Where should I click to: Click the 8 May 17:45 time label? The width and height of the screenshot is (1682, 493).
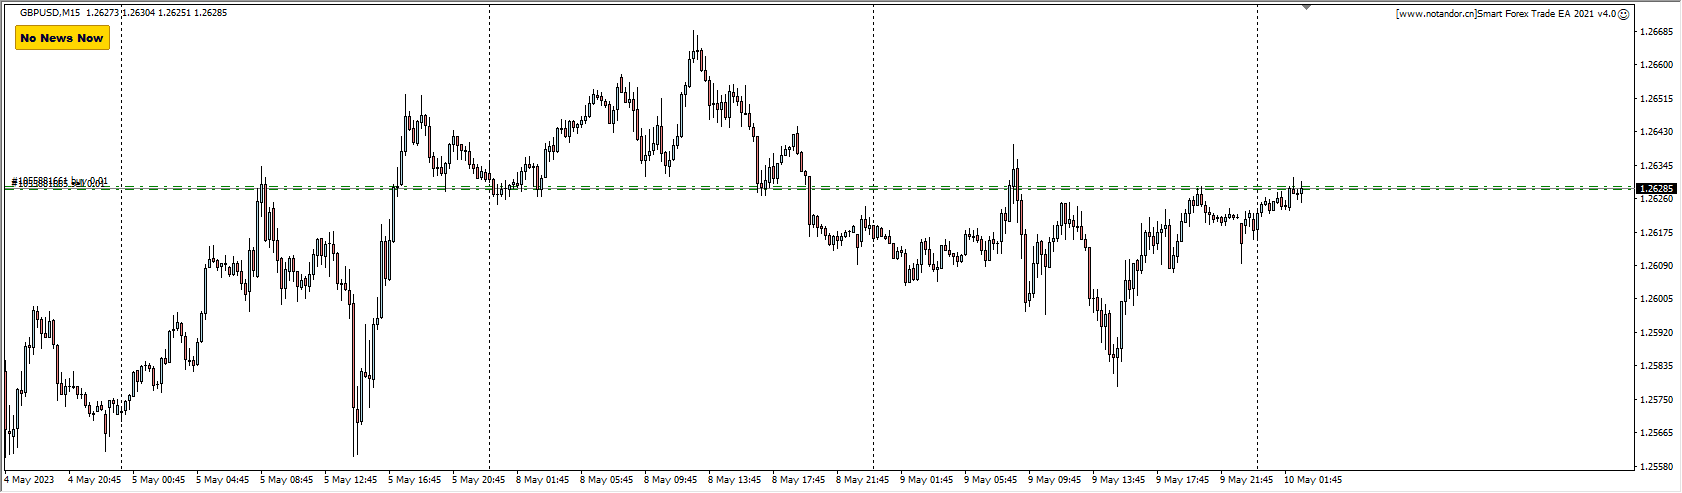(799, 480)
